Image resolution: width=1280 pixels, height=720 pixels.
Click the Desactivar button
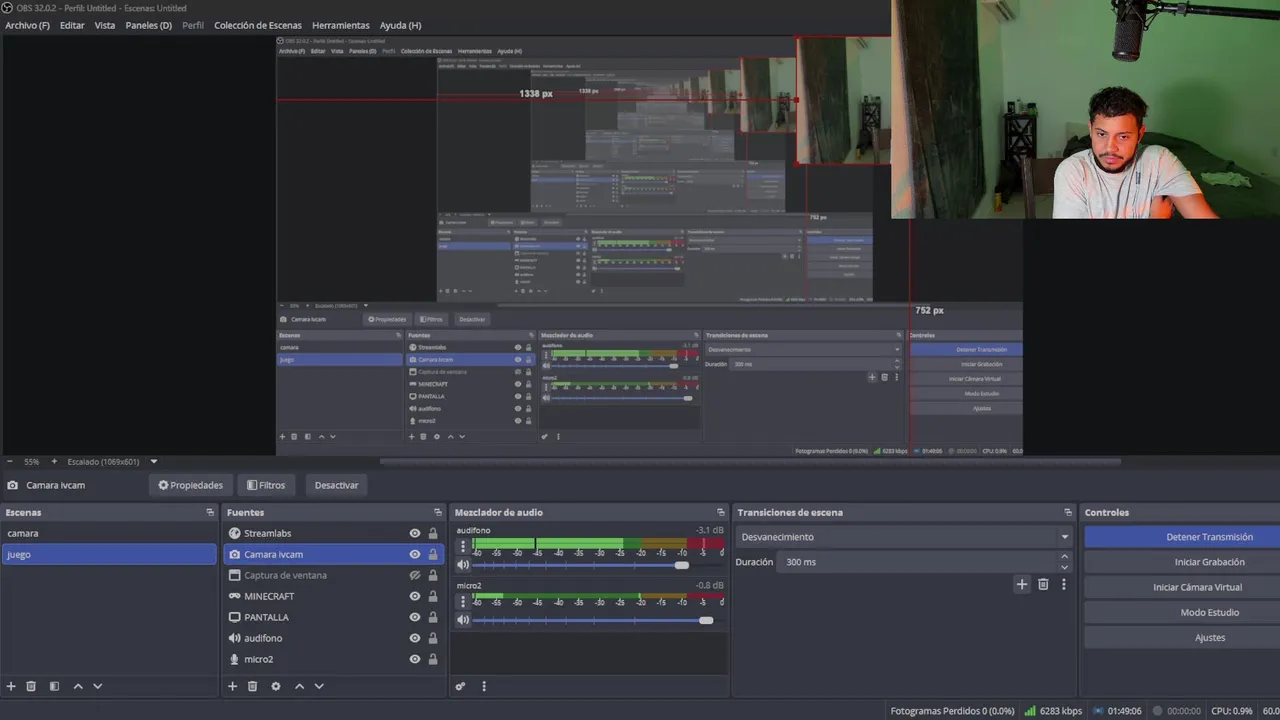[336, 485]
